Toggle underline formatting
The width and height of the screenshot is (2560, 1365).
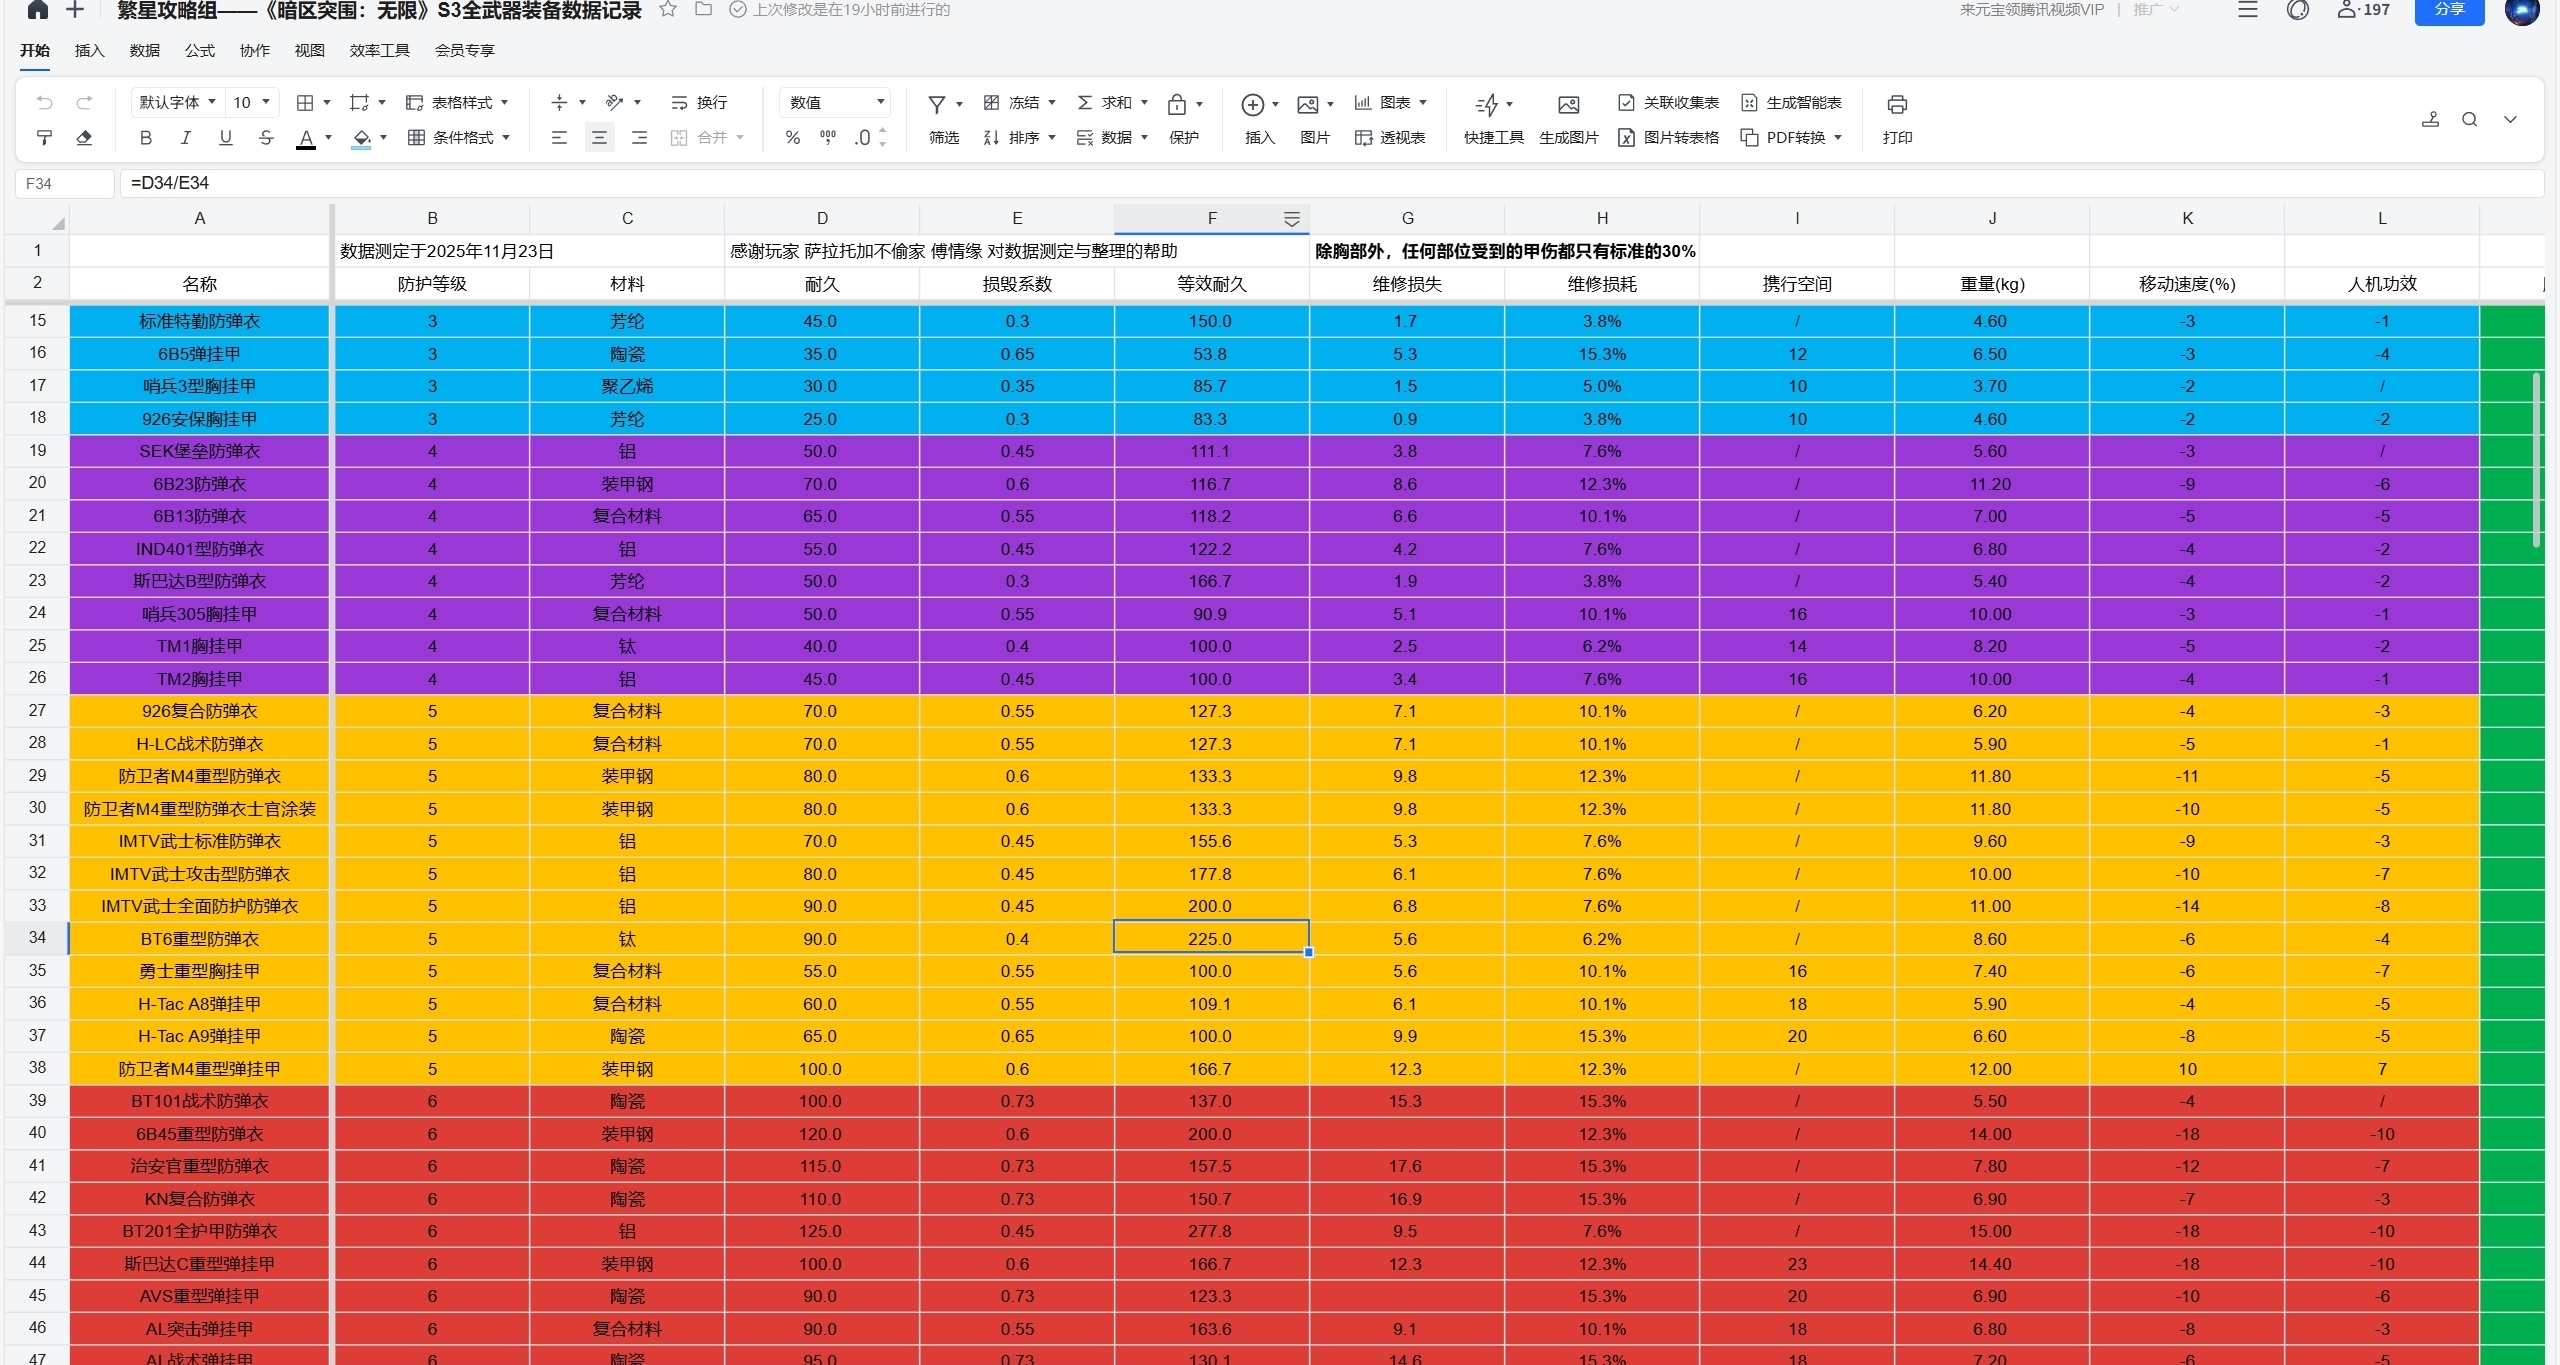click(x=226, y=138)
